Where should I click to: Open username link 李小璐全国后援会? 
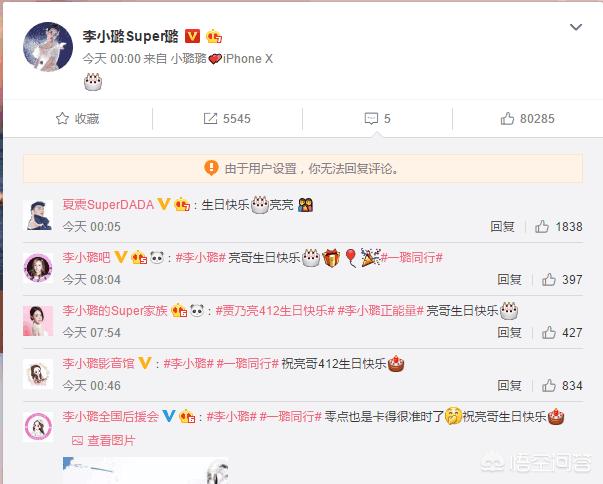(x=110, y=416)
